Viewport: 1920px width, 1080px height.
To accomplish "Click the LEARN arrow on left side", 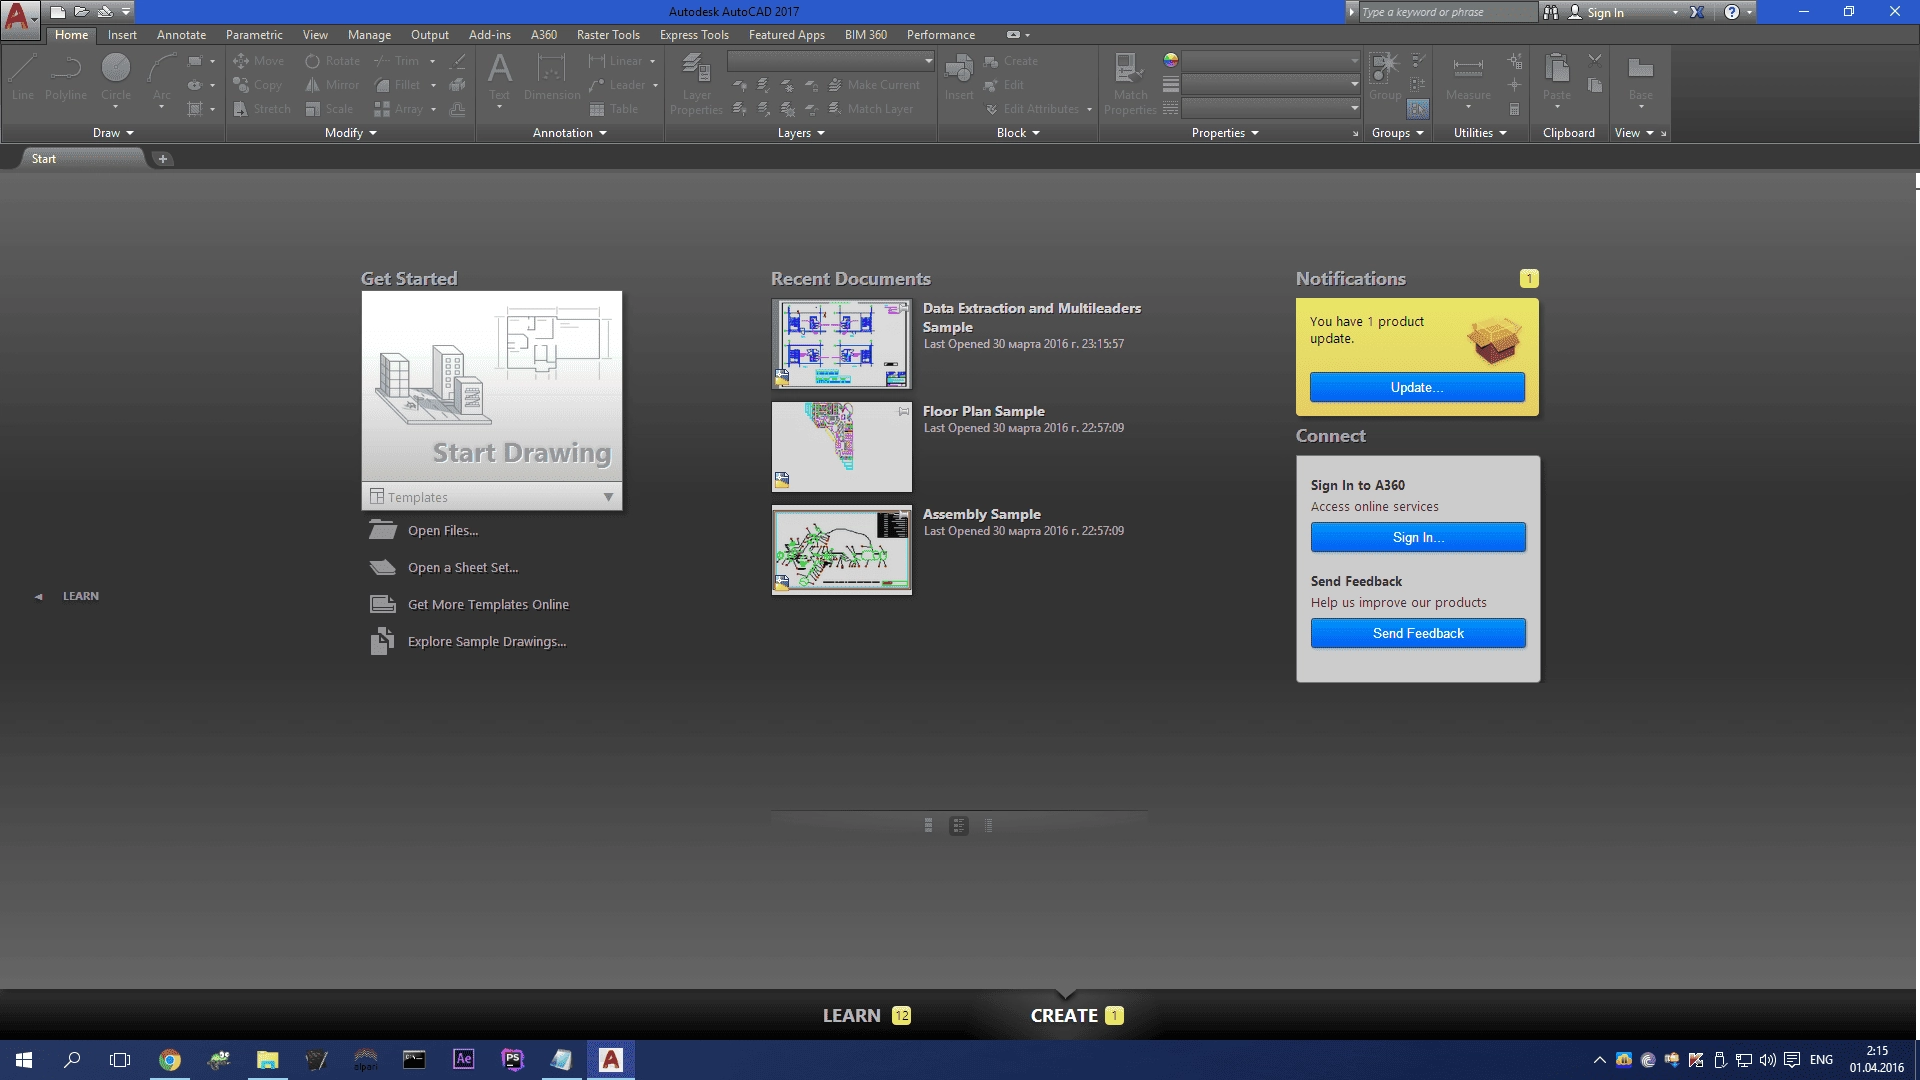I will (38, 596).
